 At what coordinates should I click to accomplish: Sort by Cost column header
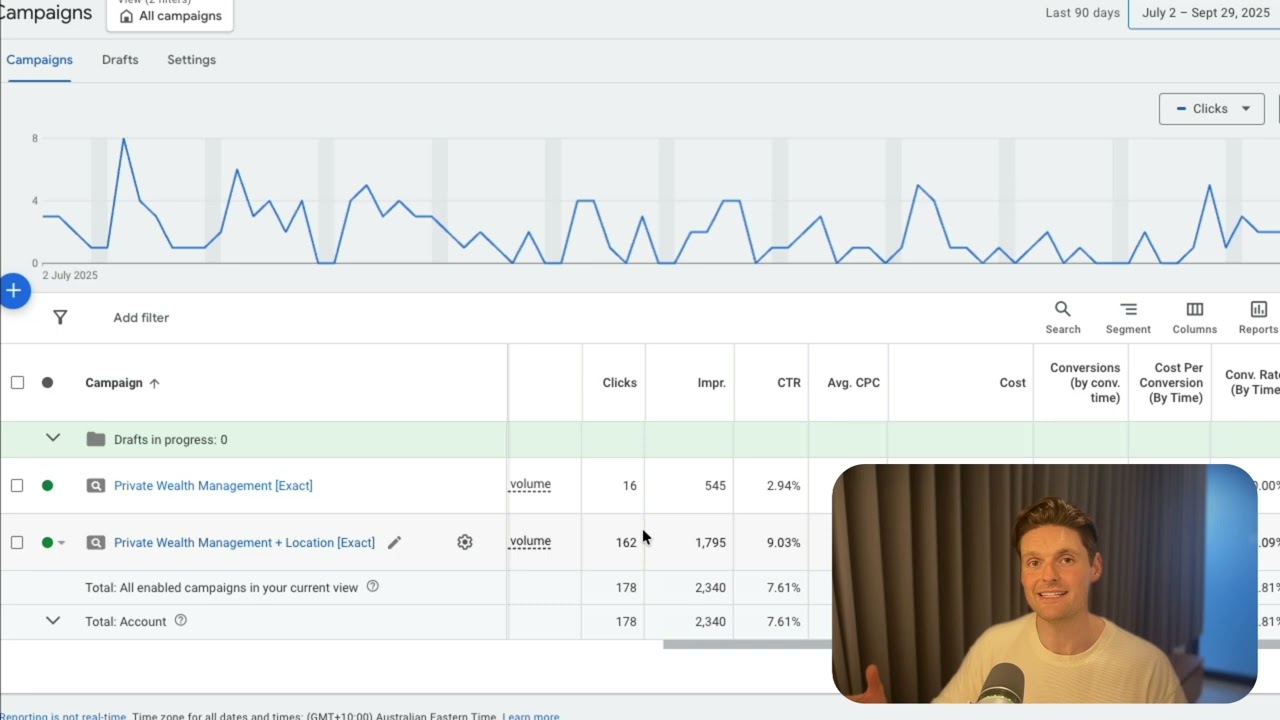pos(1012,383)
